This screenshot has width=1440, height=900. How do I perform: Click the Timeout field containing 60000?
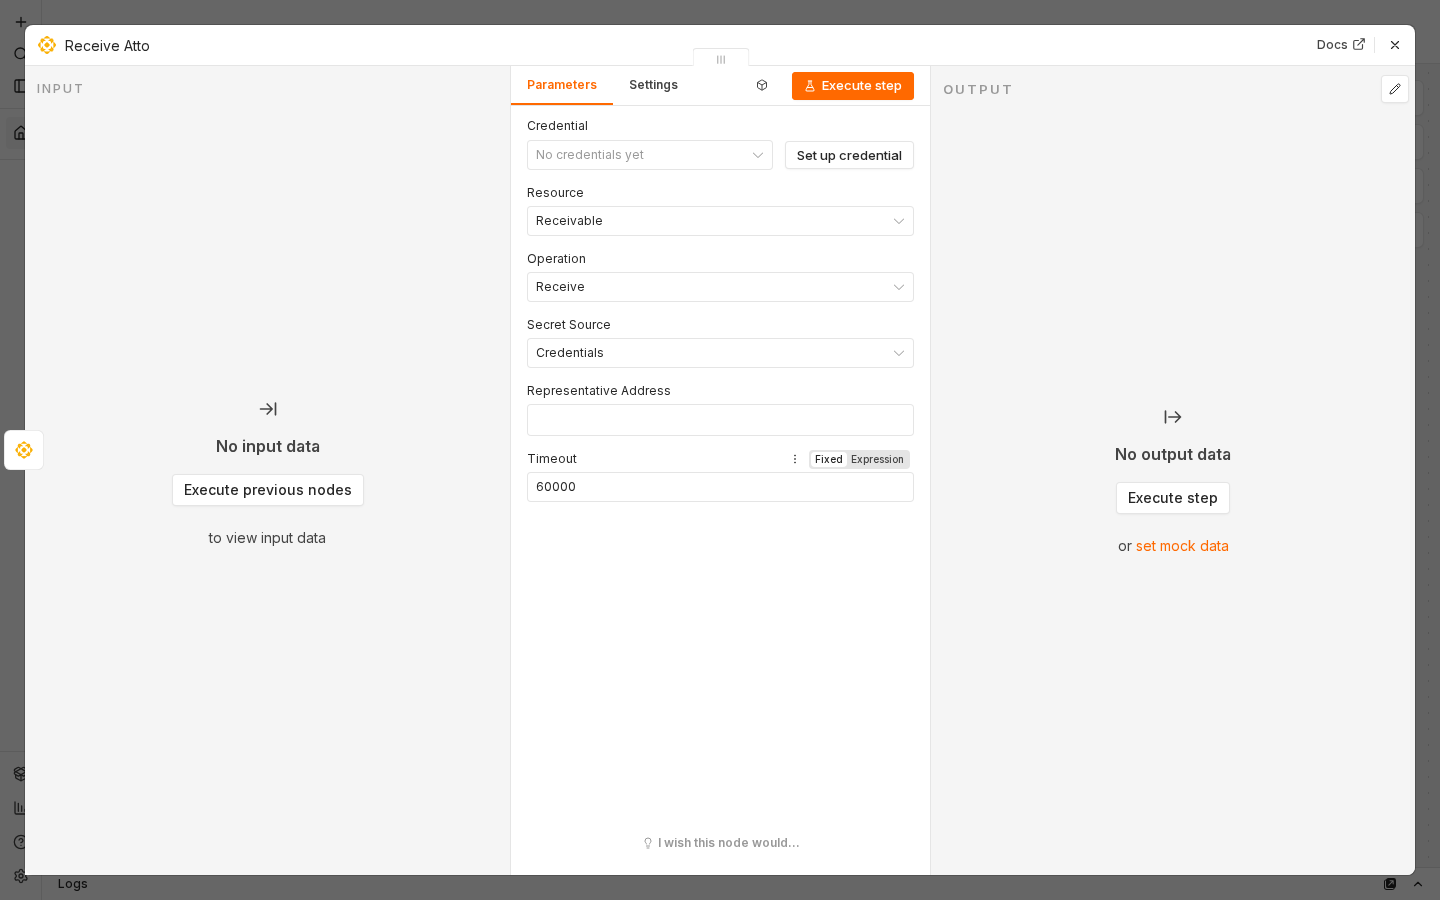(x=720, y=487)
